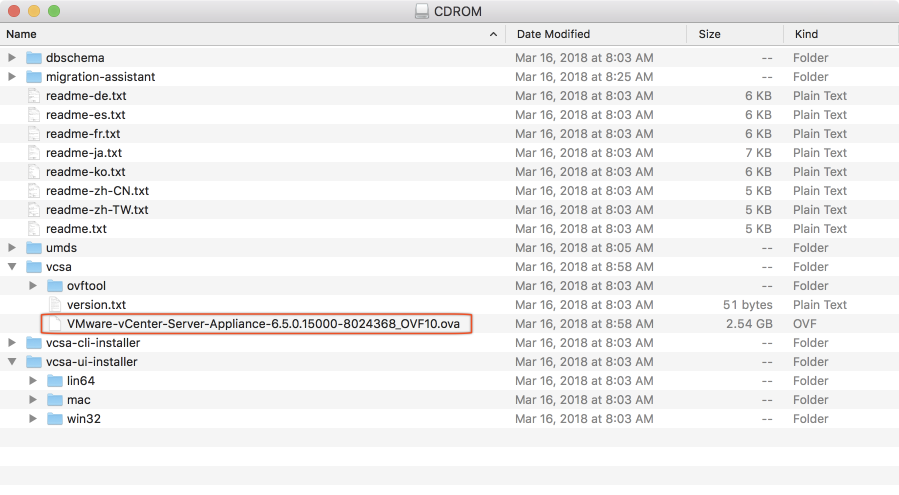Click the version.txt document icon
Screen dimensions: 899x495
coord(55,305)
